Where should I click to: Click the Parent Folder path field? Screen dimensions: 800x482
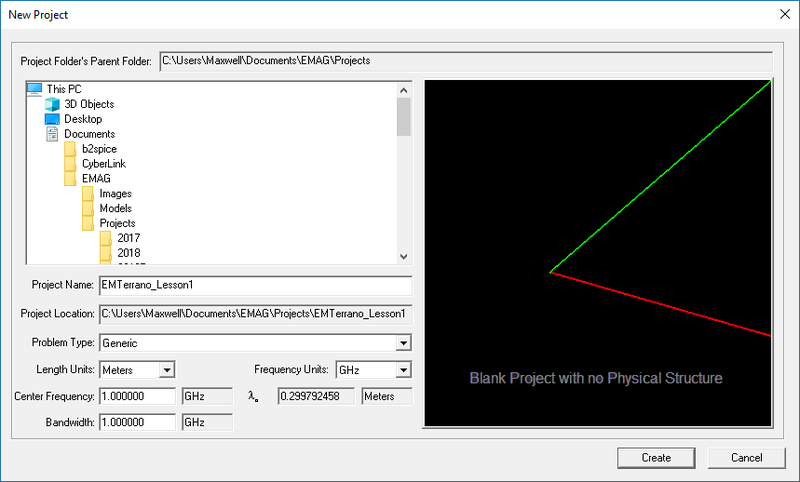(466, 61)
